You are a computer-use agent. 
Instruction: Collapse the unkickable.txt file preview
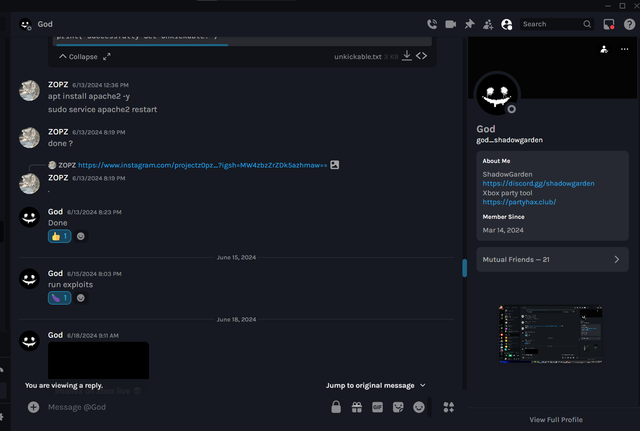tap(78, 57)
